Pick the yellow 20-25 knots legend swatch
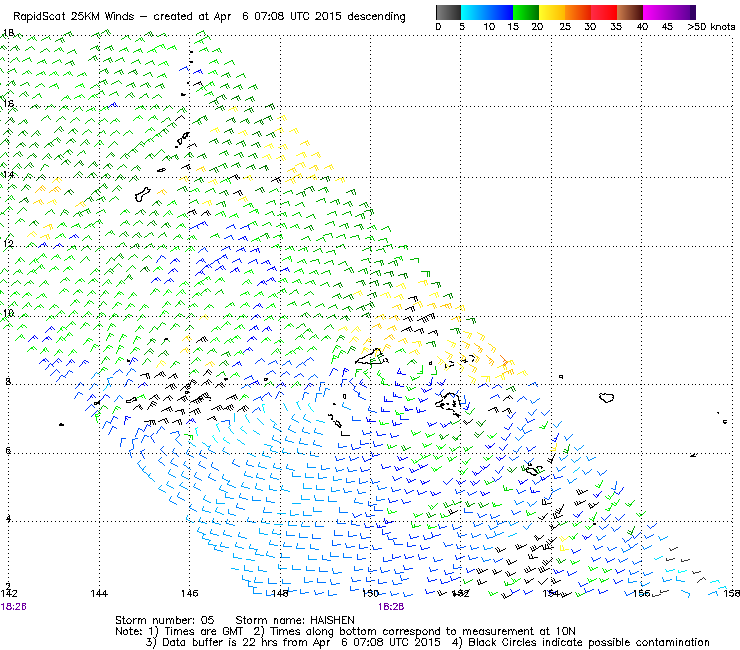The width and height of the screenshot is (740, 650). pos(551,12)
